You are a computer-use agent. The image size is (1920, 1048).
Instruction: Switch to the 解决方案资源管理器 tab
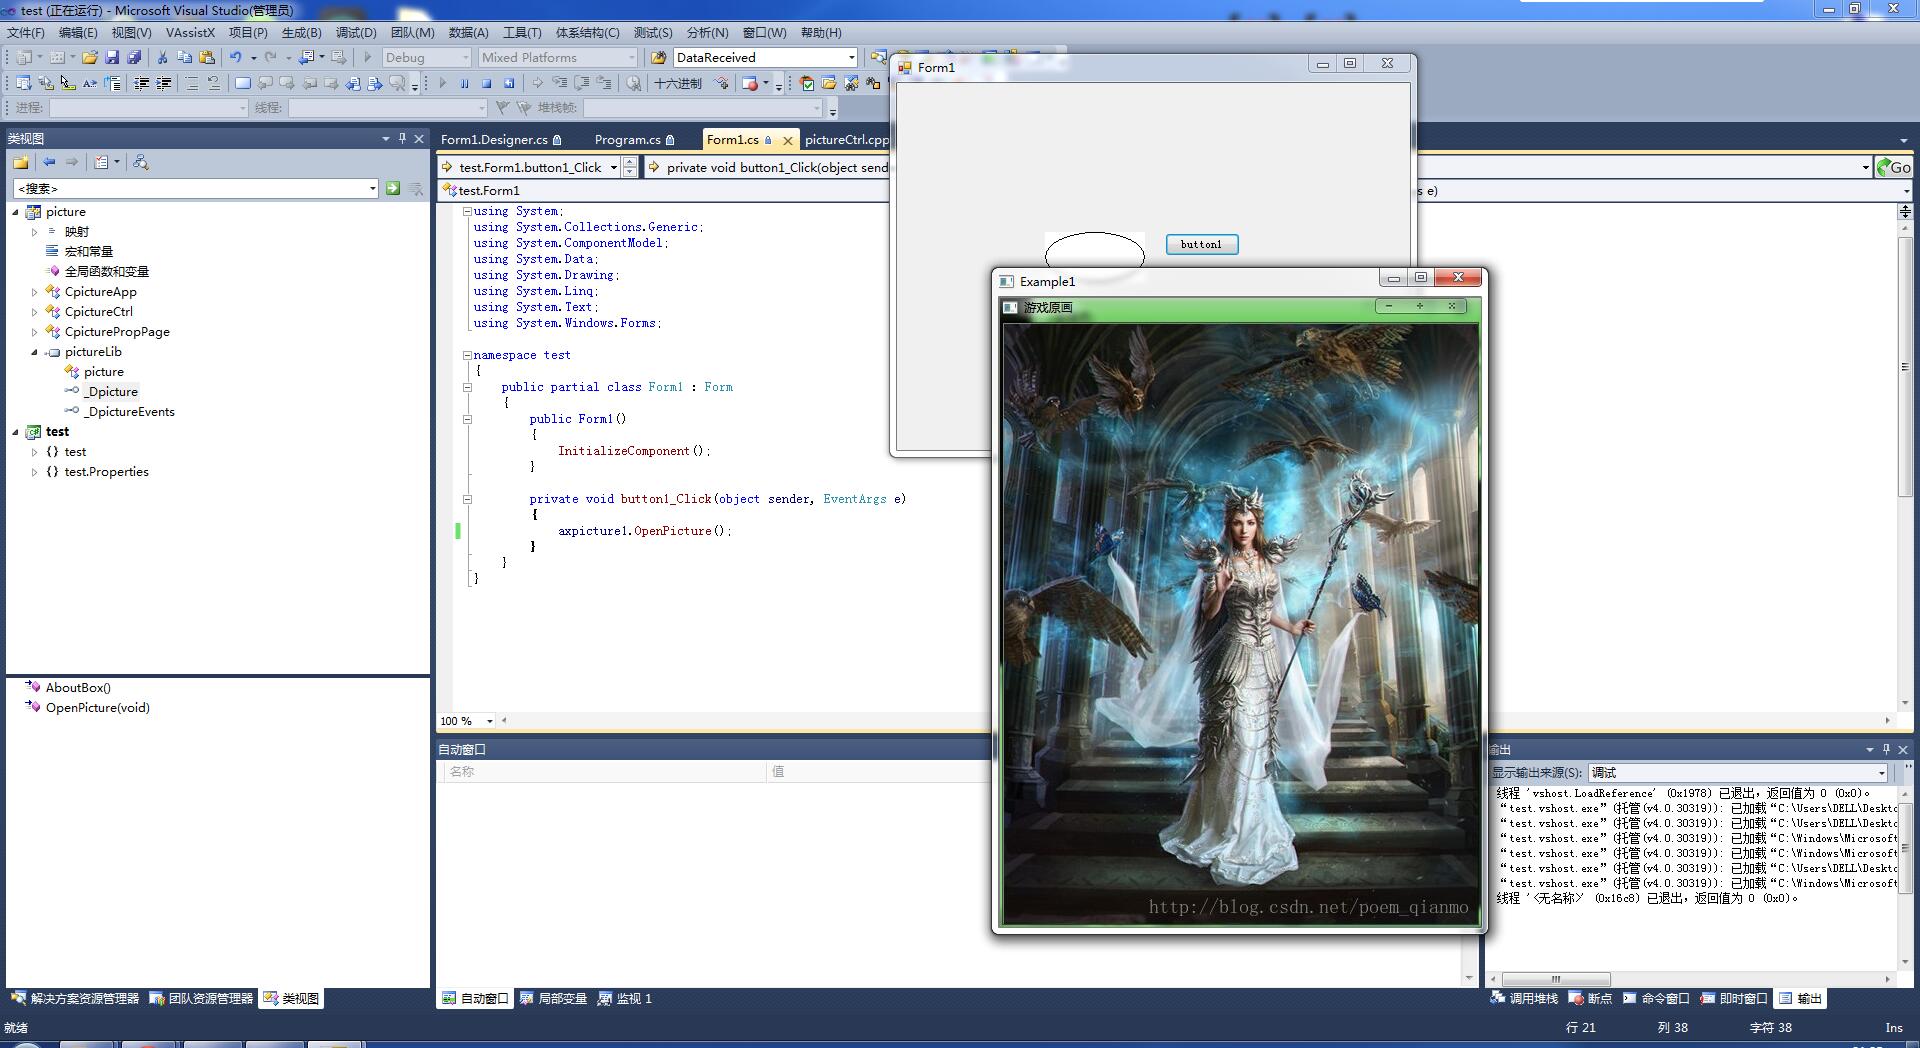(75, 998)
